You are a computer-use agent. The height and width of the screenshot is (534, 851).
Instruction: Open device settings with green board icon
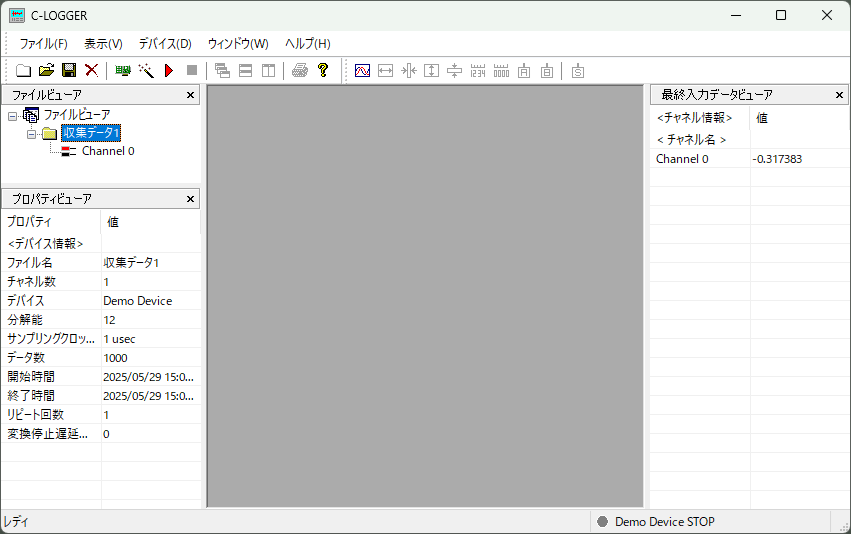click(x=123, y=70)
